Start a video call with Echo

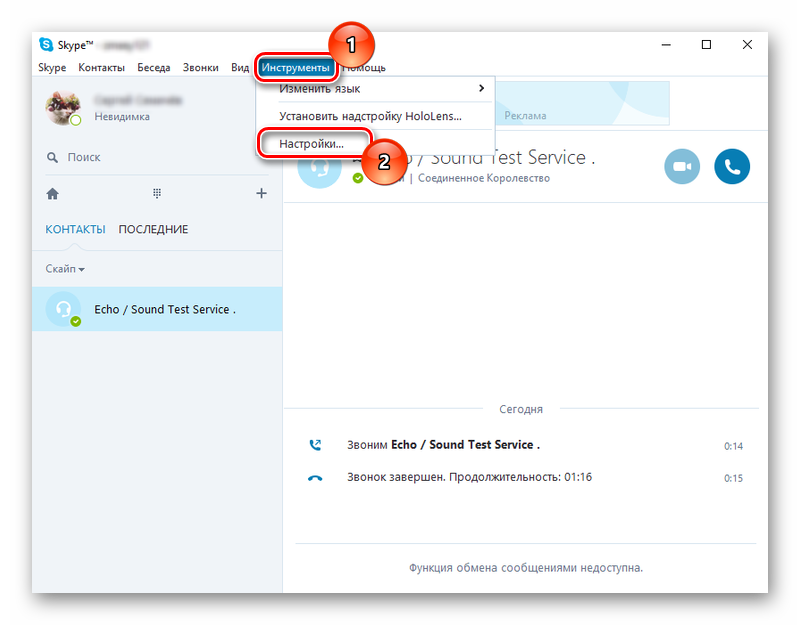pos(682,167)
